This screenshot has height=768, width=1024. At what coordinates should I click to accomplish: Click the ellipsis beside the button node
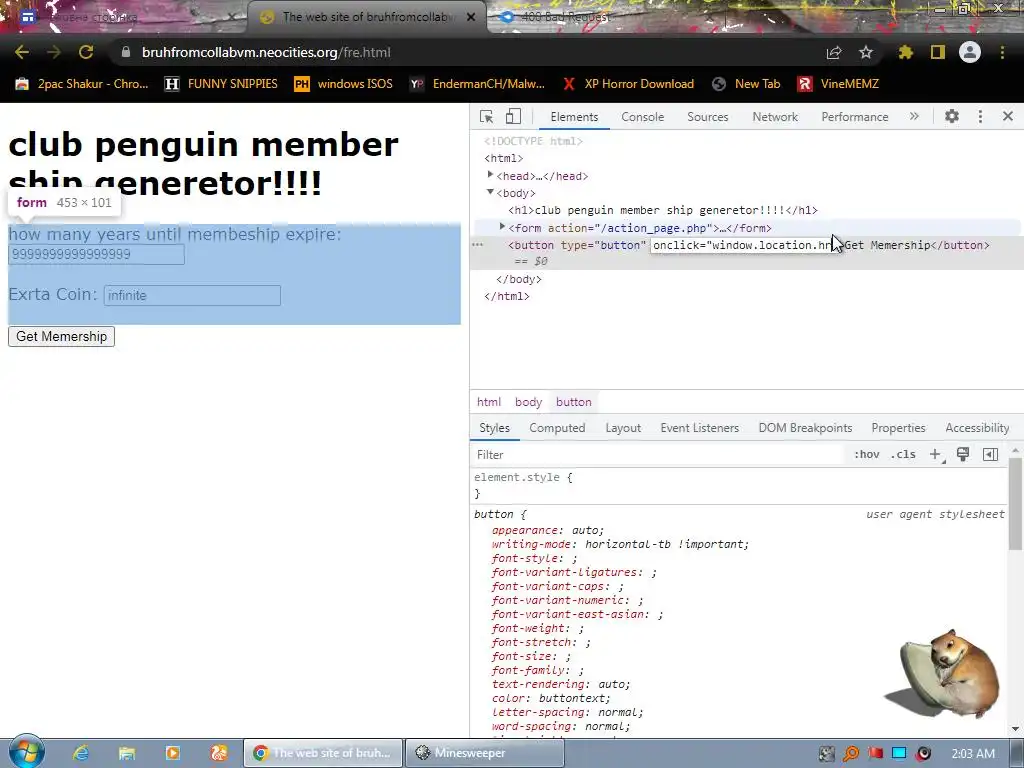point(477,245)
